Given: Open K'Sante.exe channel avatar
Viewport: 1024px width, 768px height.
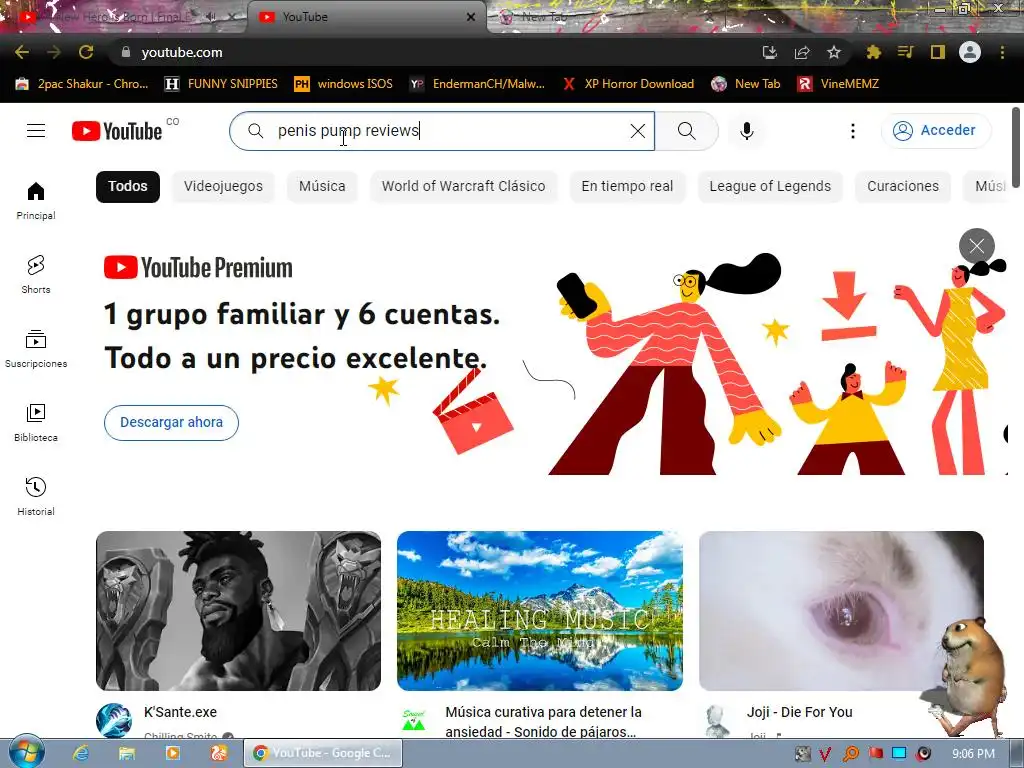Looking at the screenshot, I should pyautogui.click(x=114, y=720).
